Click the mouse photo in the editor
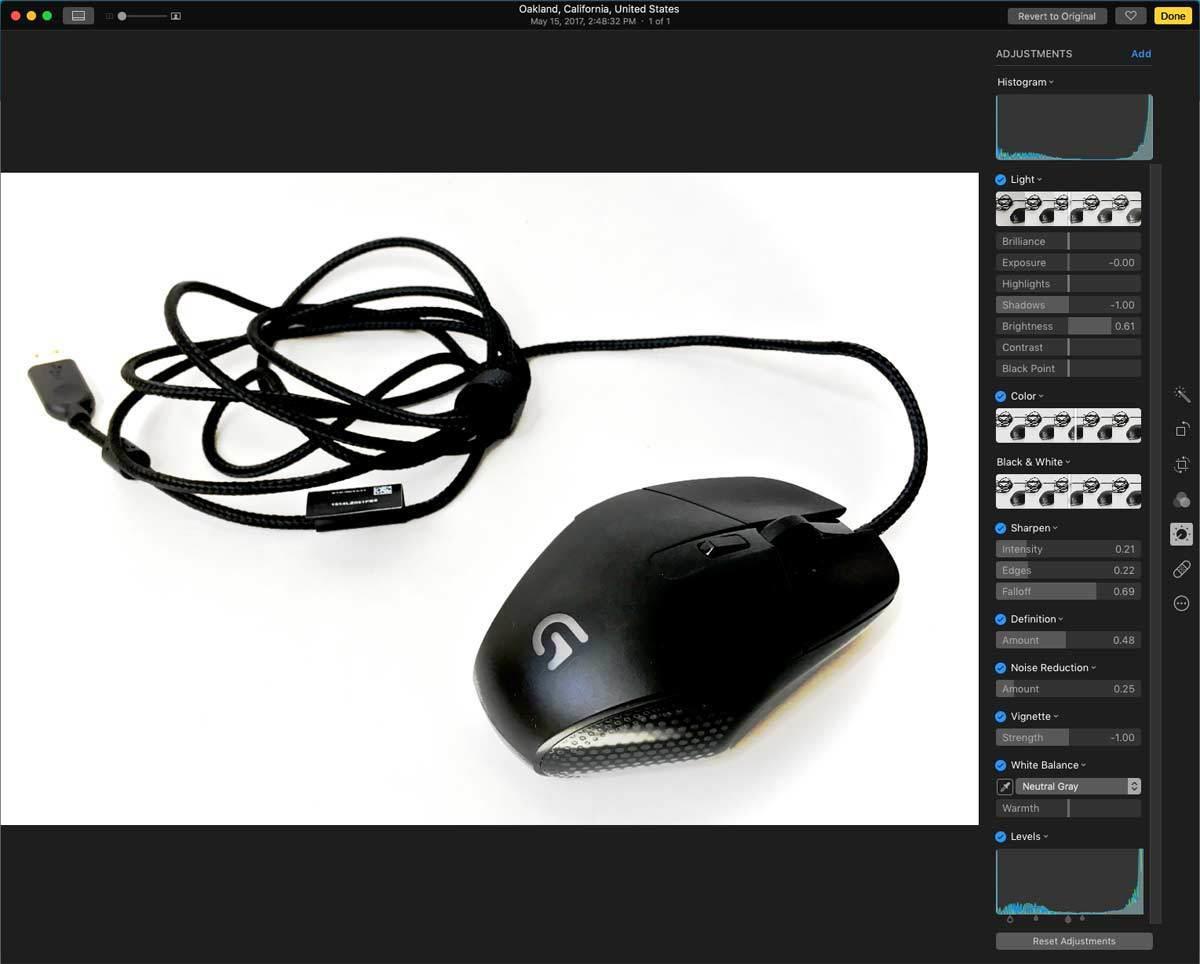The height and width of the screenshot is (964, 1200). tap(489, 499)
